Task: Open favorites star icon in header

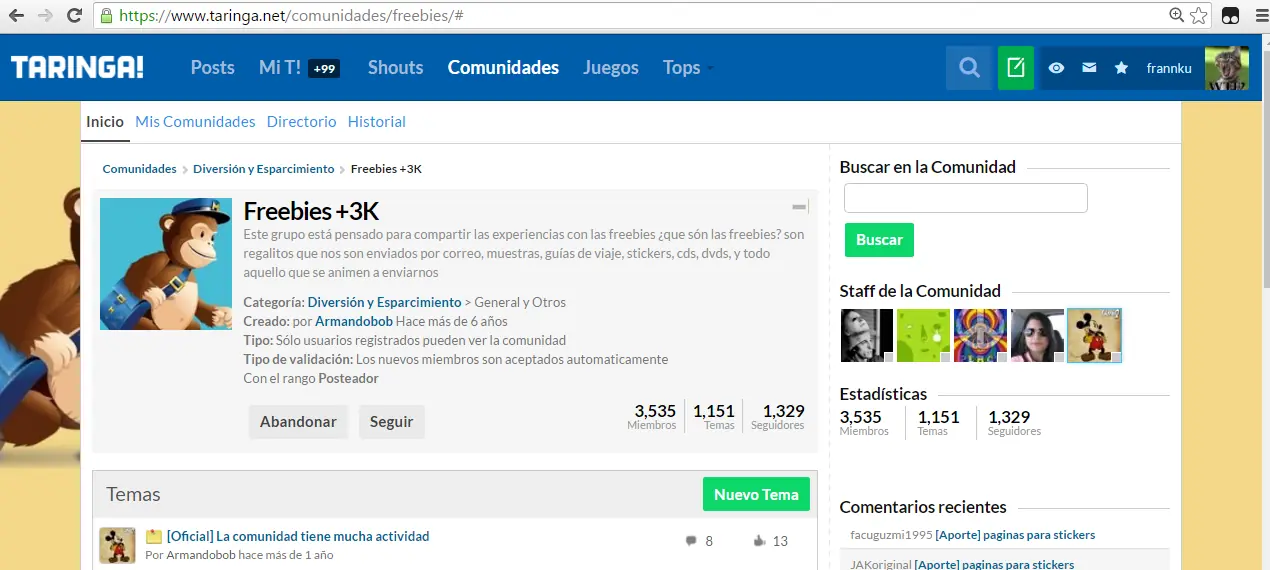Action: (1122, 68)
